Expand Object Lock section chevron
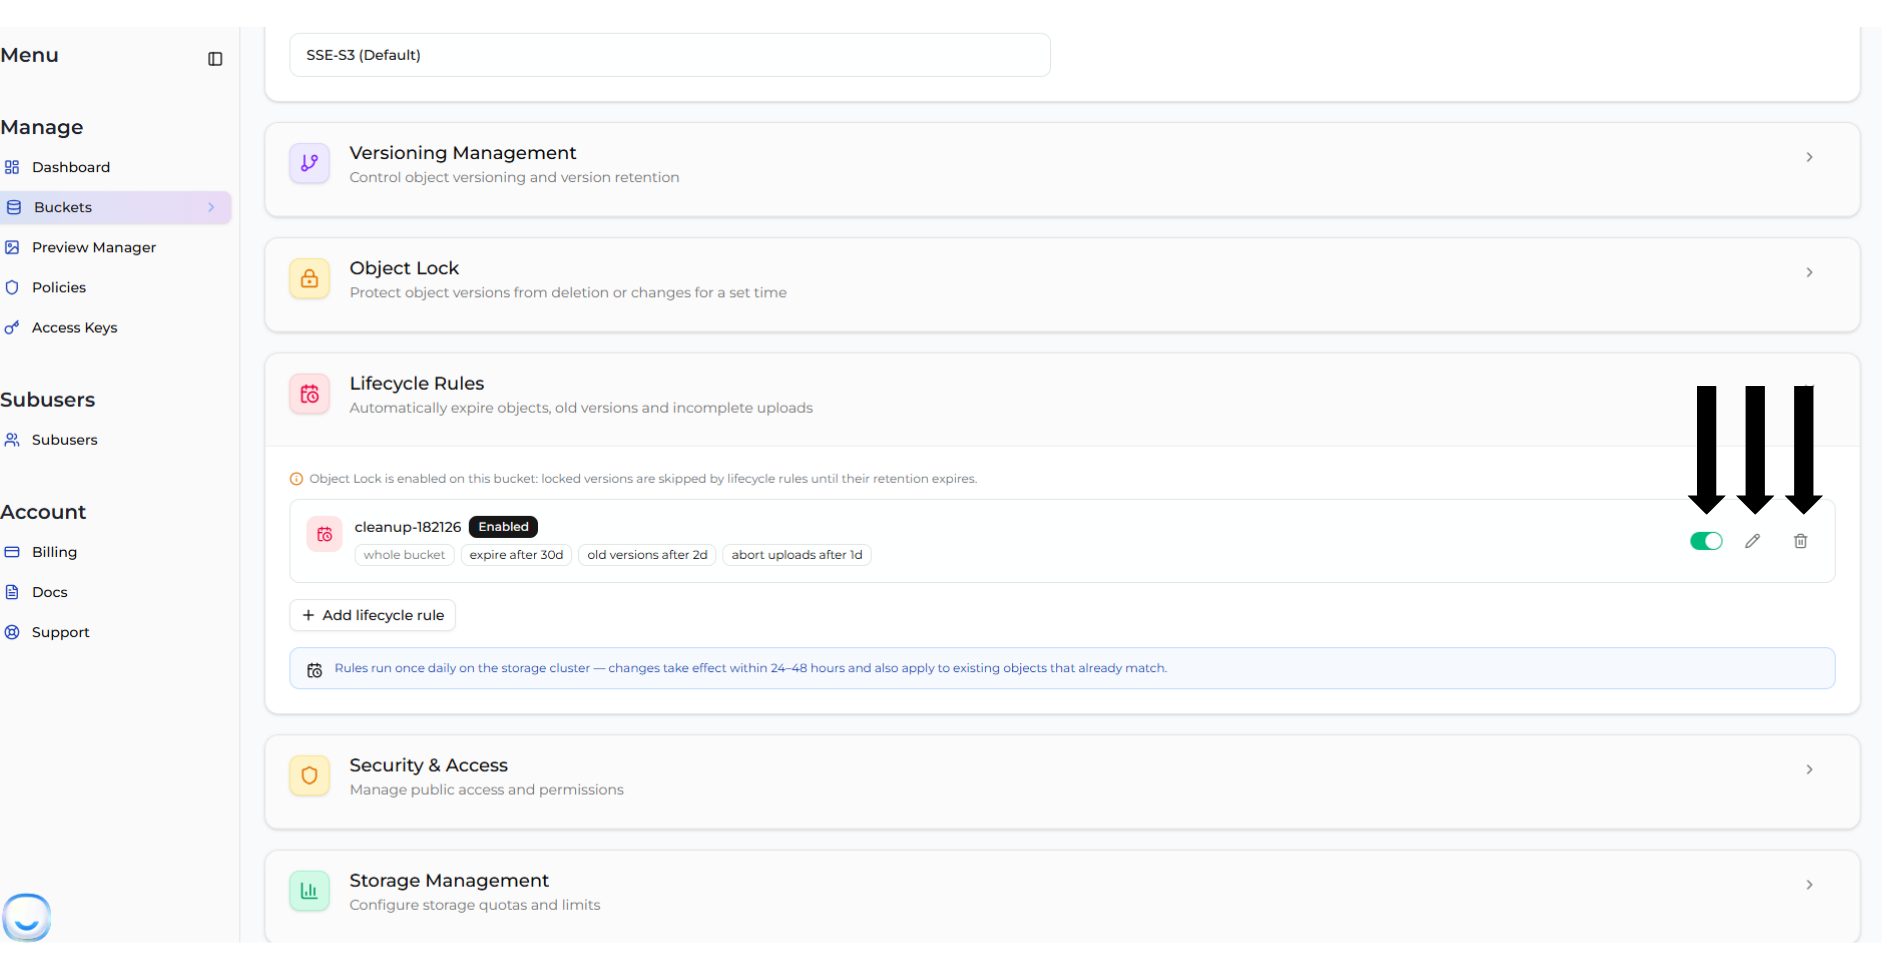Screen dimensions: 1882x975 [x=1809, y=272]
